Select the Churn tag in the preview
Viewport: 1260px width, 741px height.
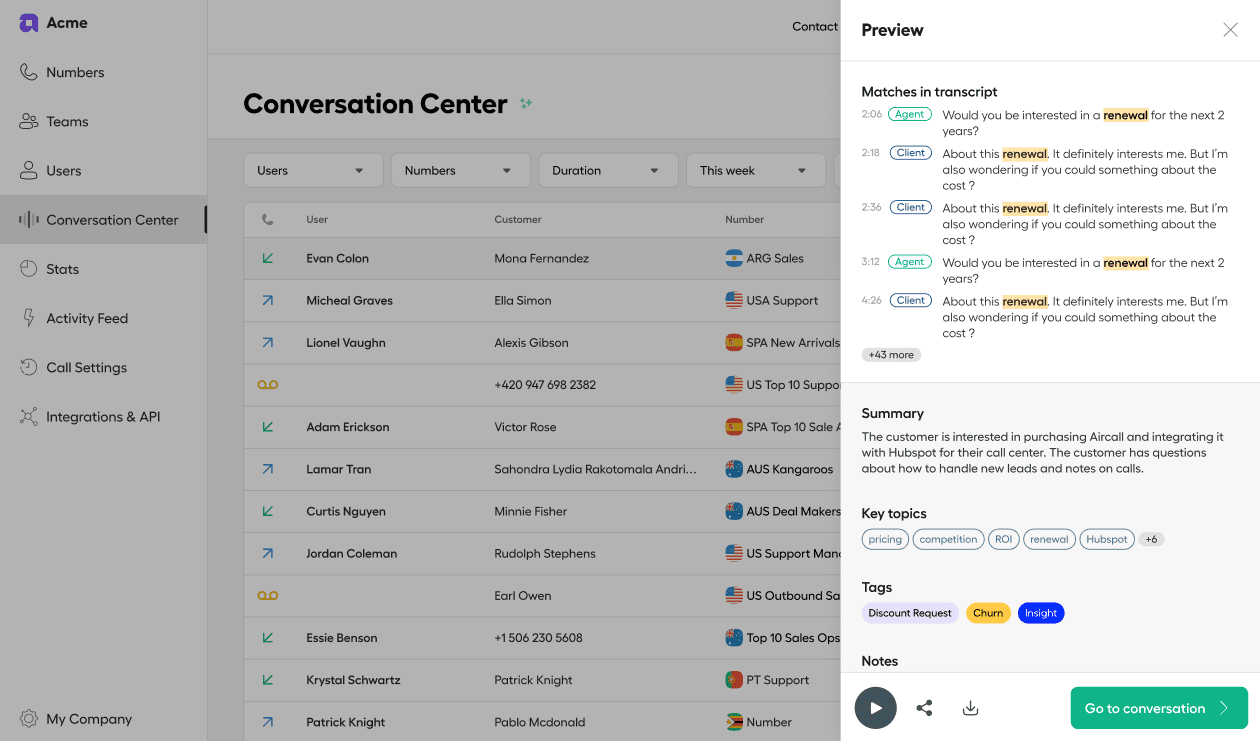pyautogui.click(x=988, y=612)
